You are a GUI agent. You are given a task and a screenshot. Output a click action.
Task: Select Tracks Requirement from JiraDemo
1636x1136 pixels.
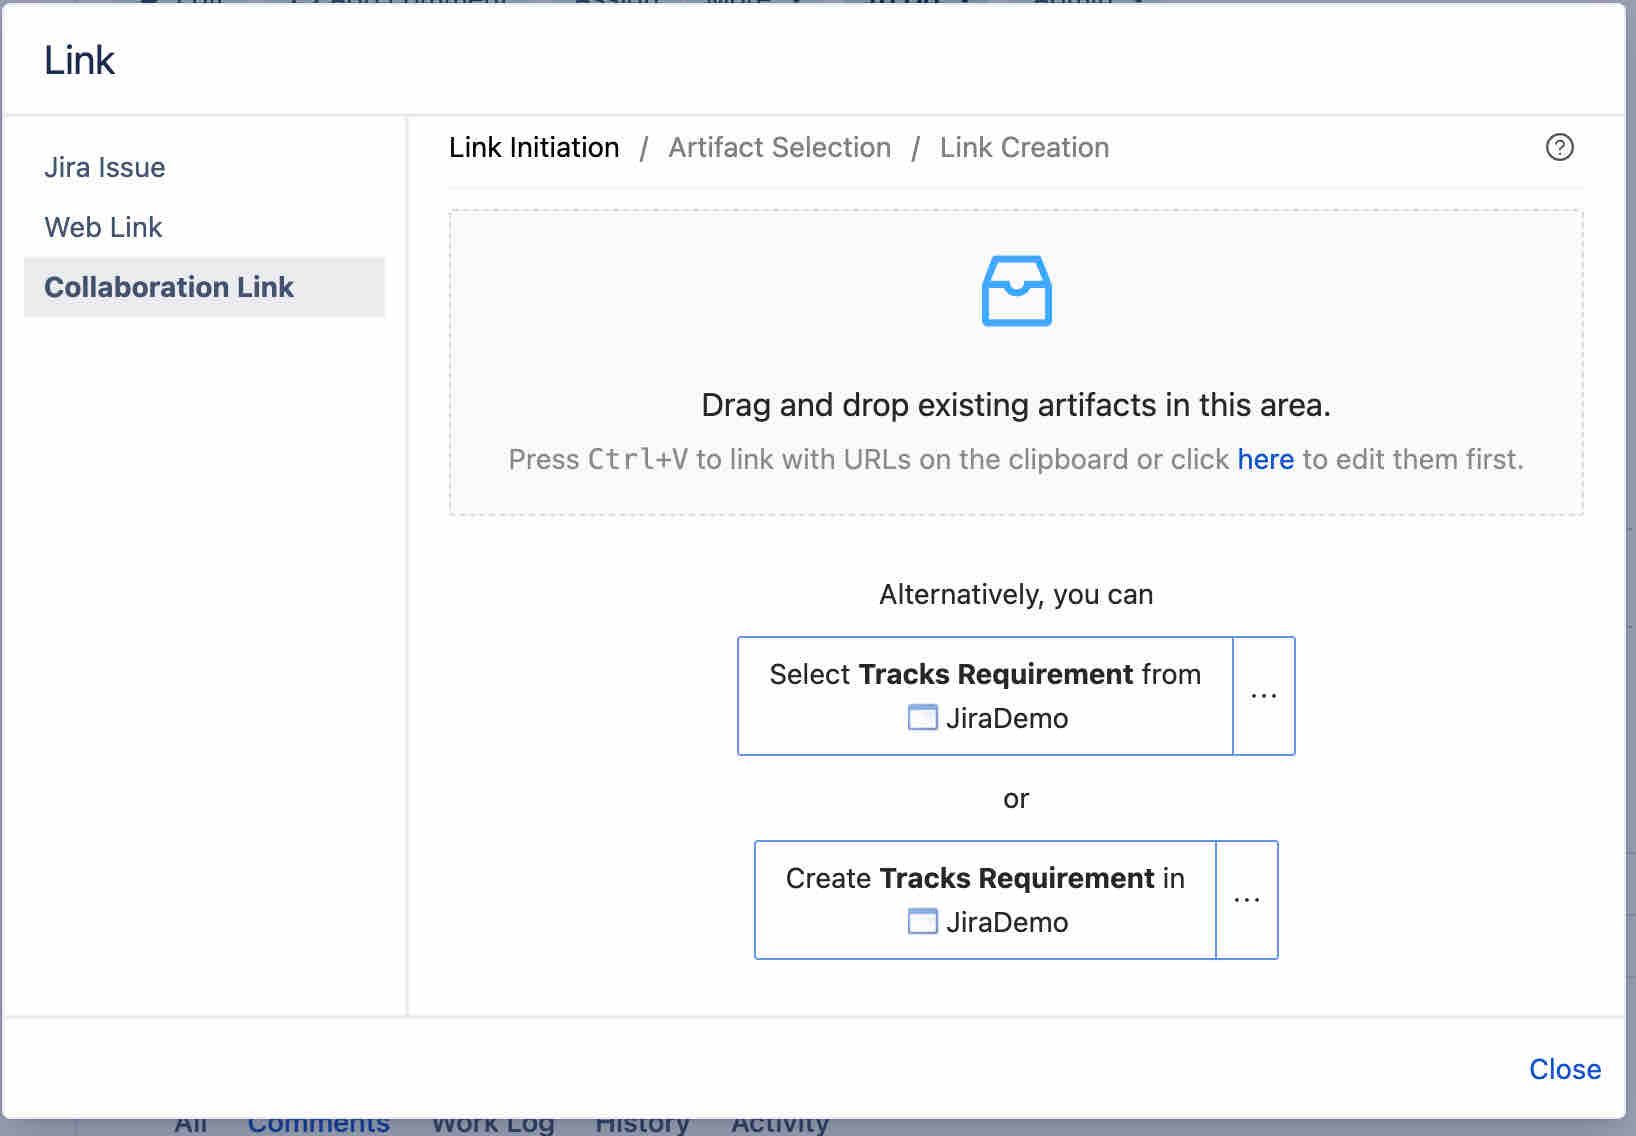tap(985, 696)
